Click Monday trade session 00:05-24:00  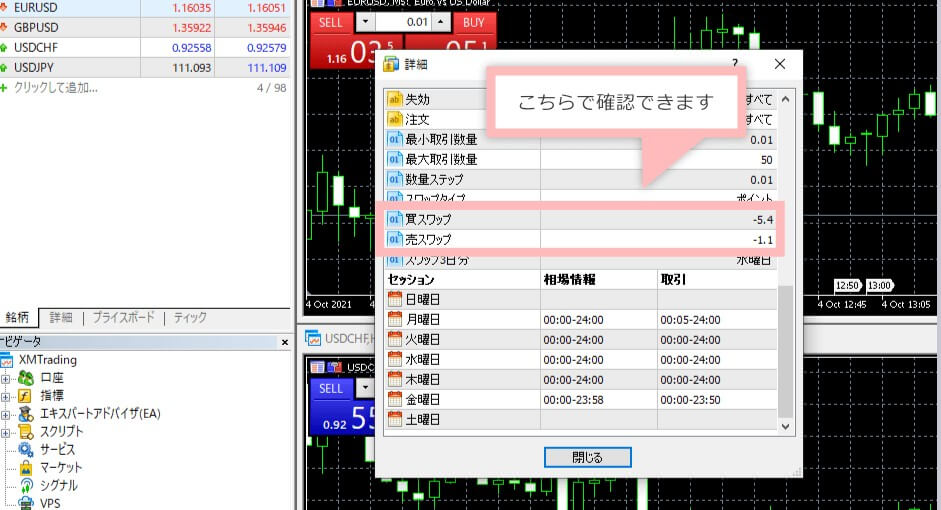pyautogui.click(x=690, y=320)
